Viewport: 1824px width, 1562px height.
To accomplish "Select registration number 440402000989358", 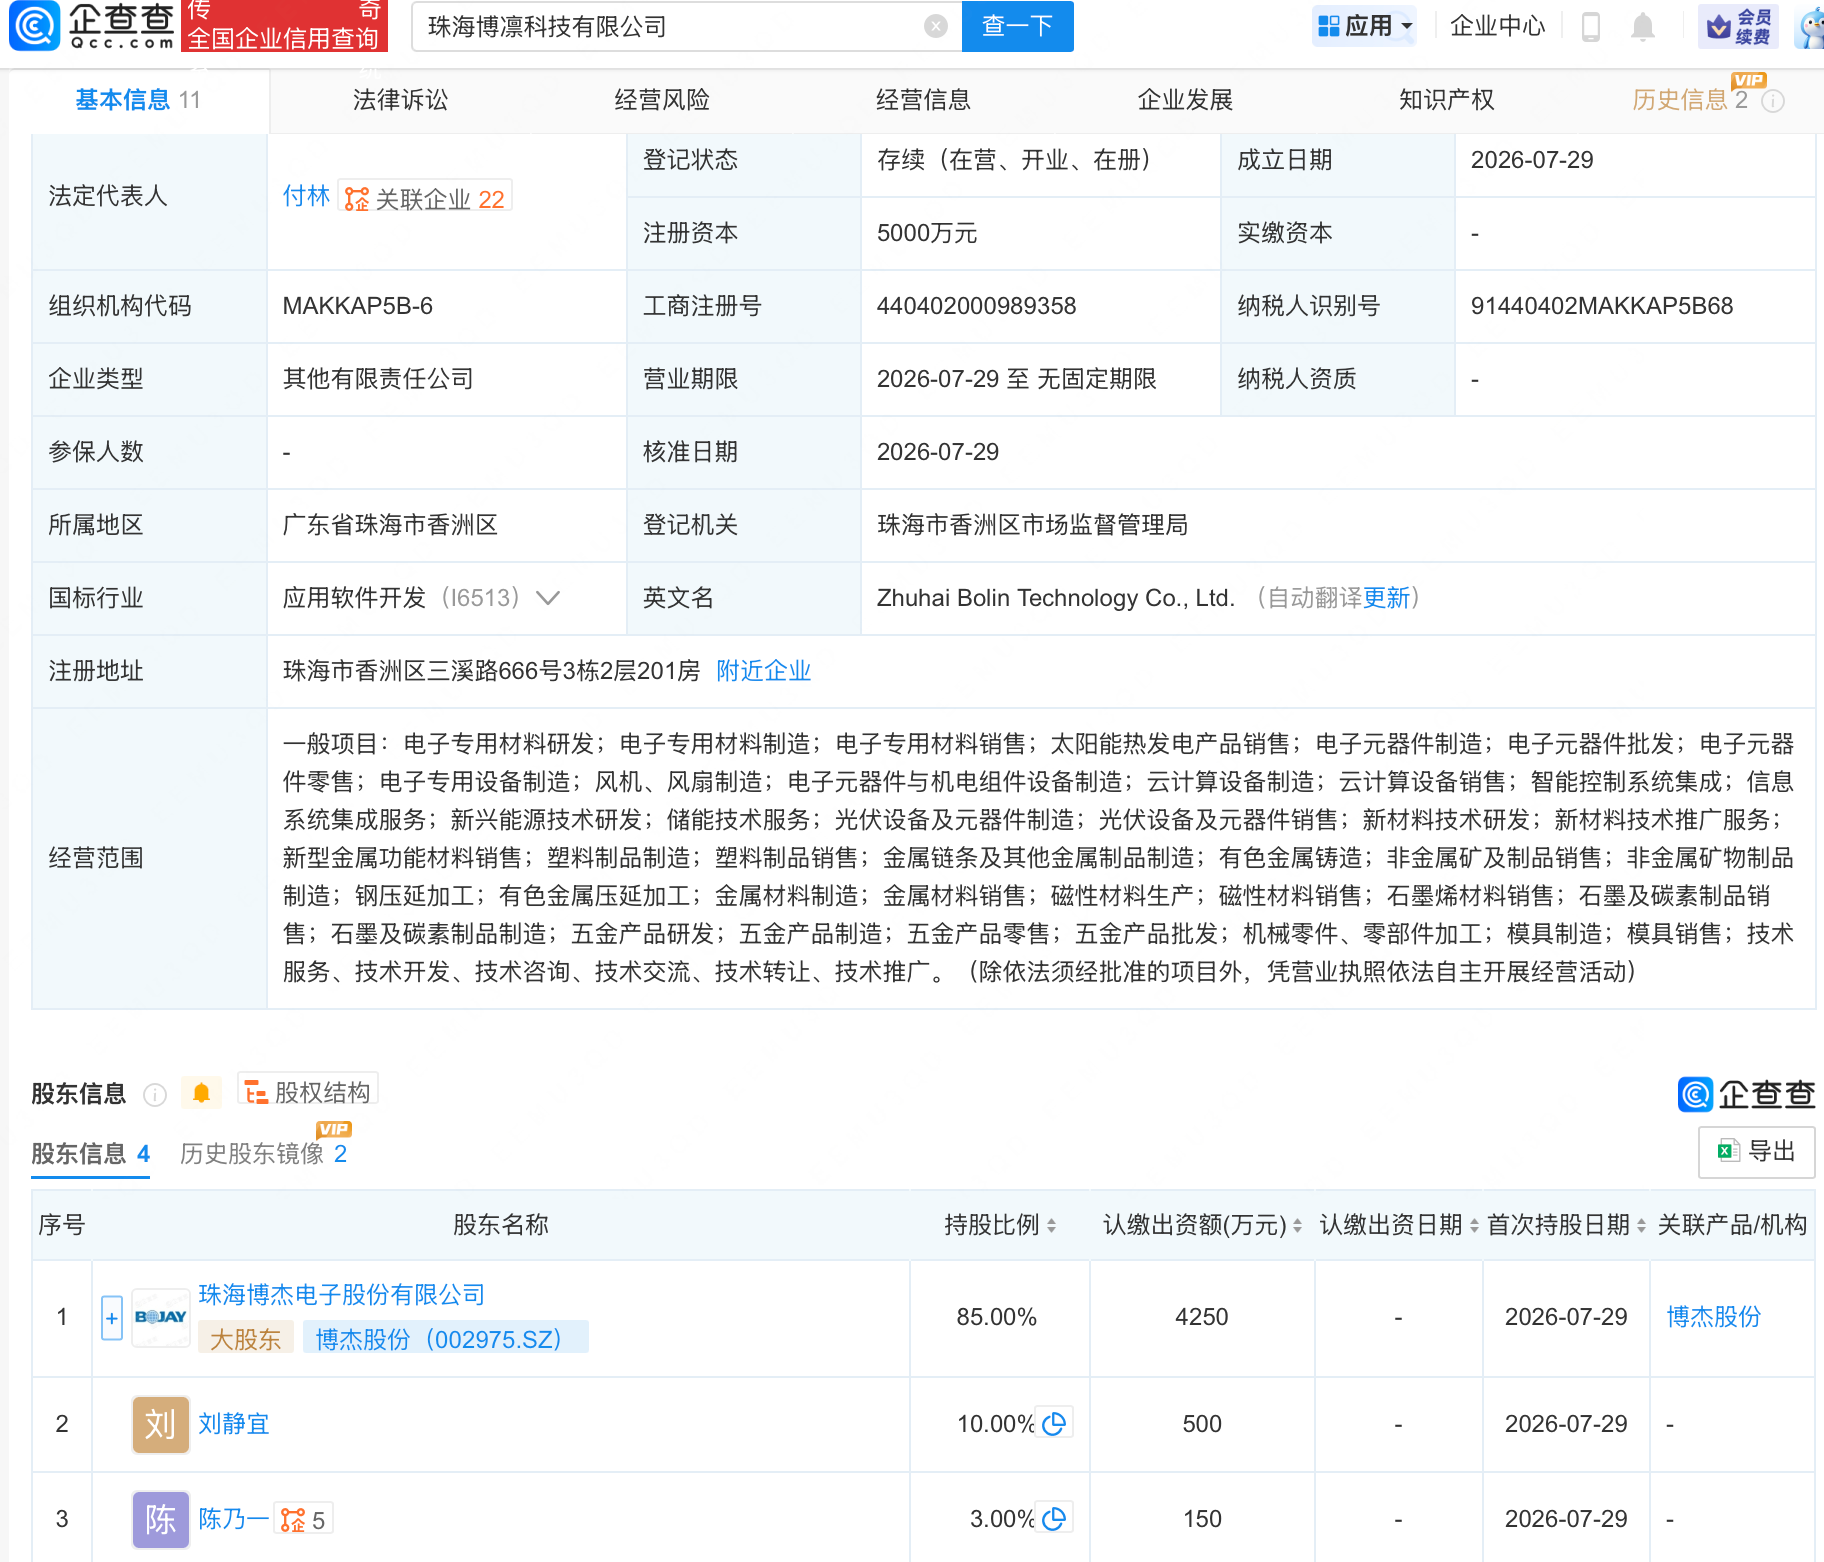I will coord(976,306).
